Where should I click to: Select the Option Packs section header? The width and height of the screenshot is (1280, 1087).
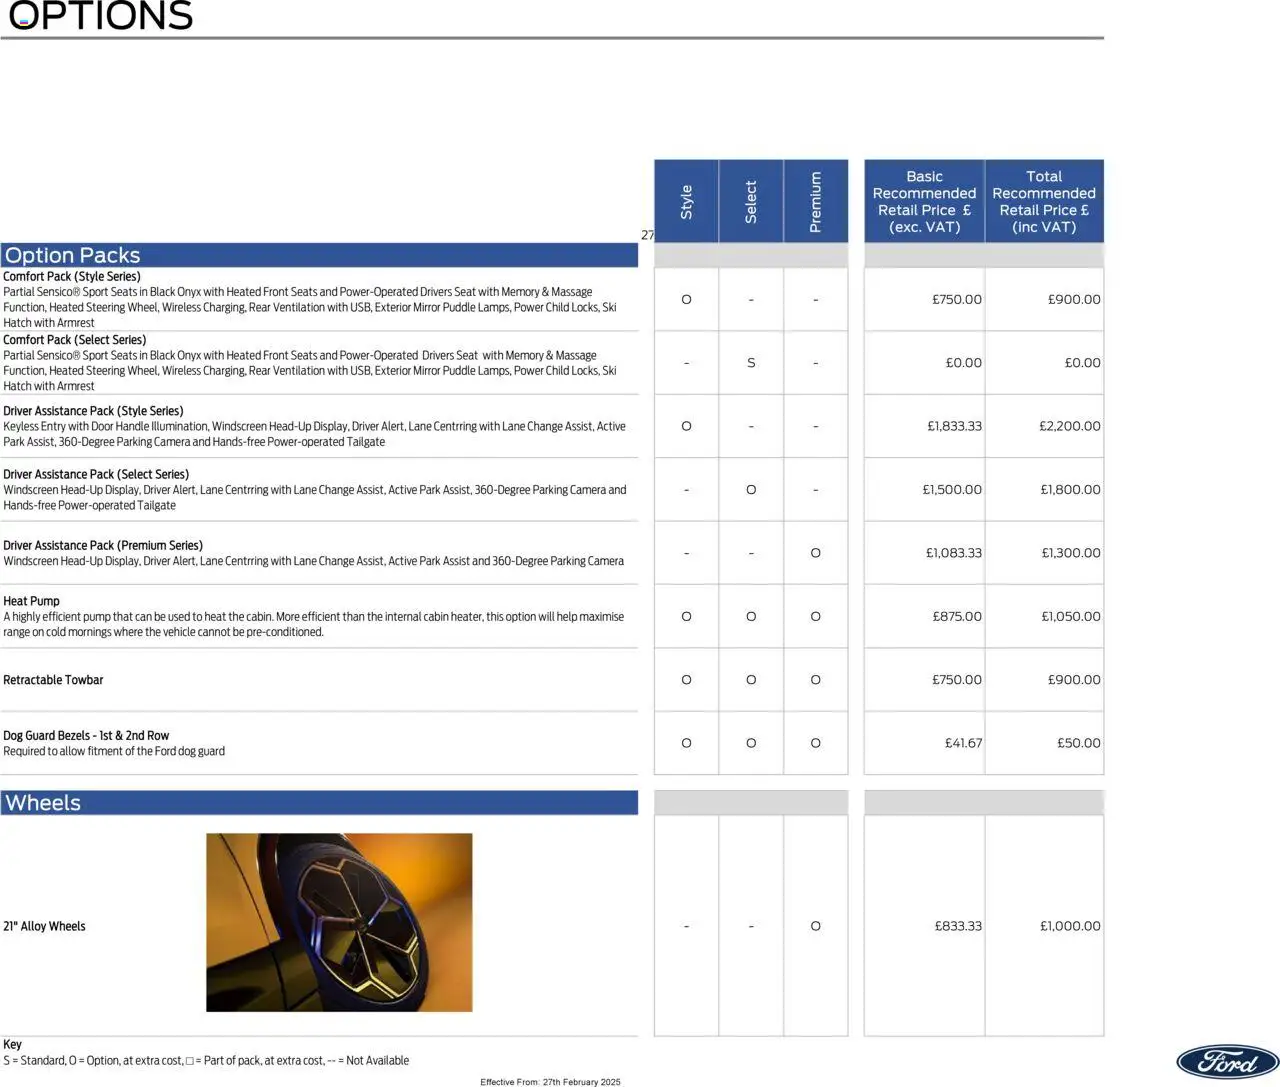[319, 255]
